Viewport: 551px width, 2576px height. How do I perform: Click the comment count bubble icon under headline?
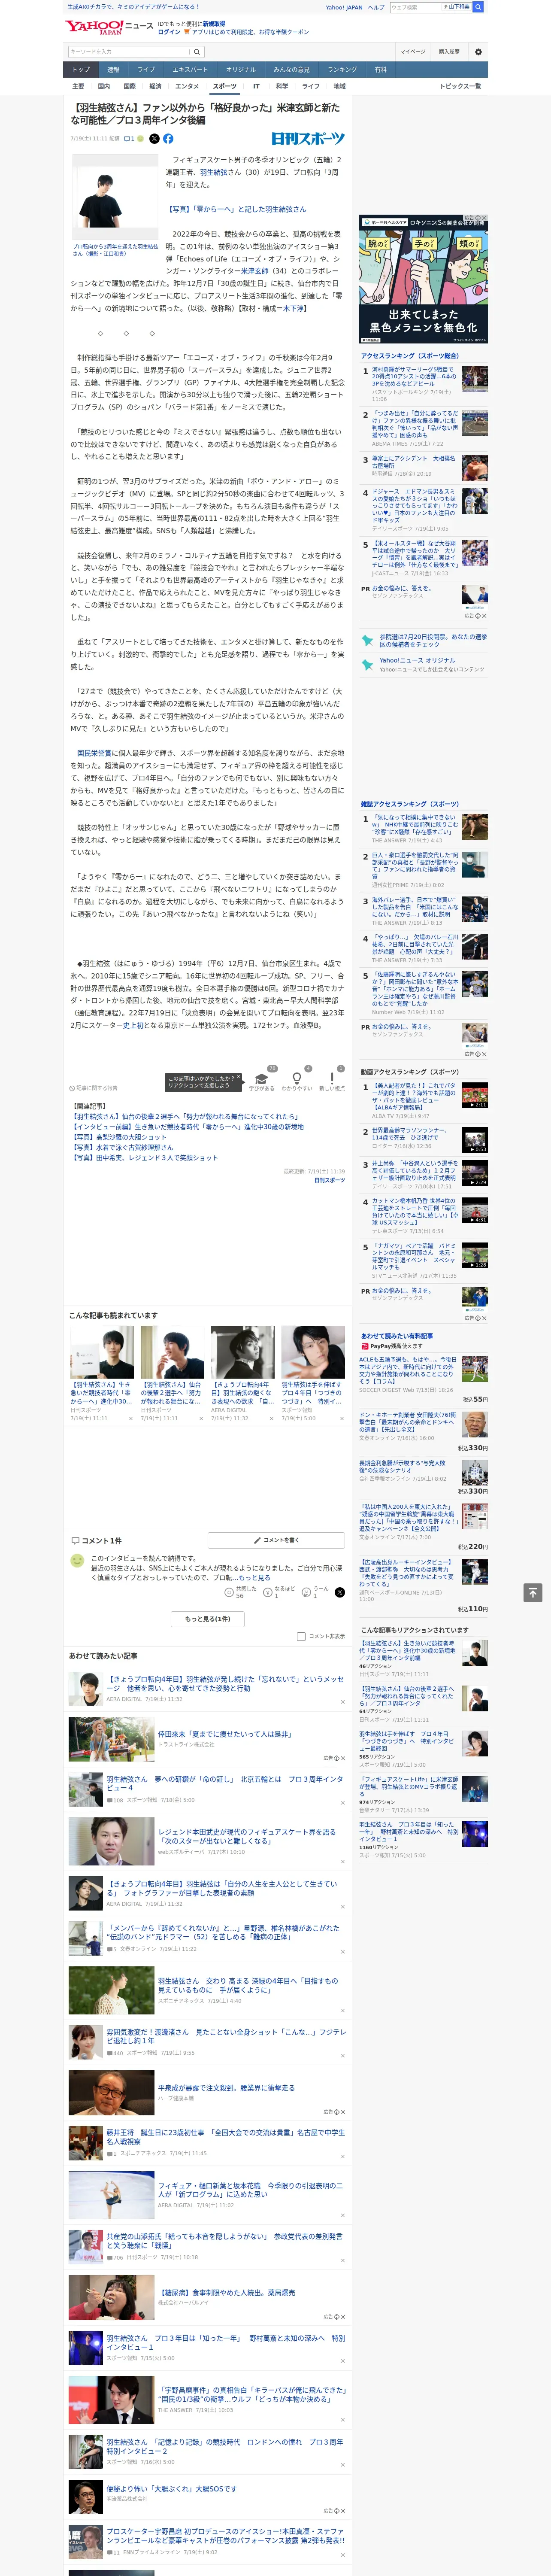(x=129, y=139)
